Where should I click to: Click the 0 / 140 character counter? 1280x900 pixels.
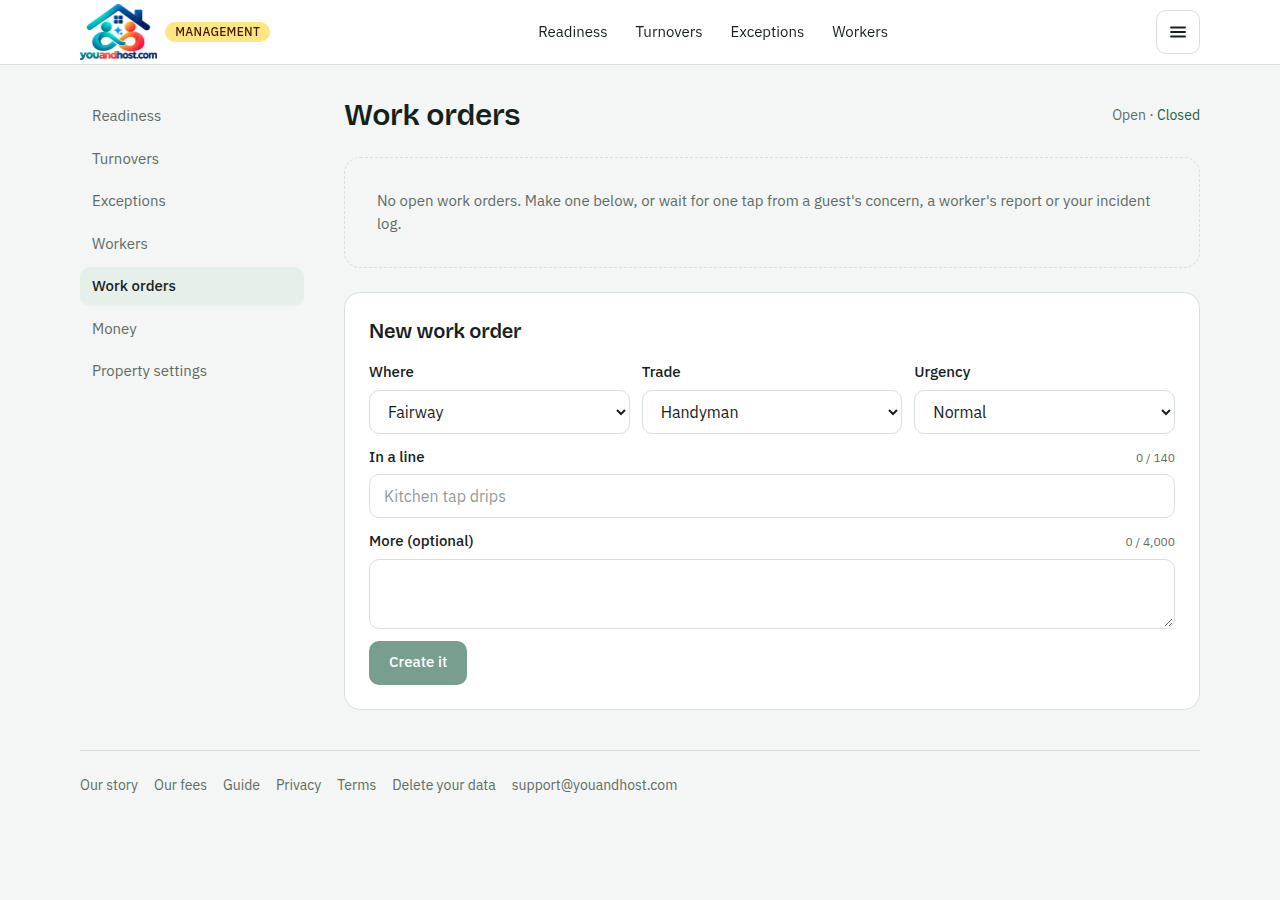coord(1155,458)
